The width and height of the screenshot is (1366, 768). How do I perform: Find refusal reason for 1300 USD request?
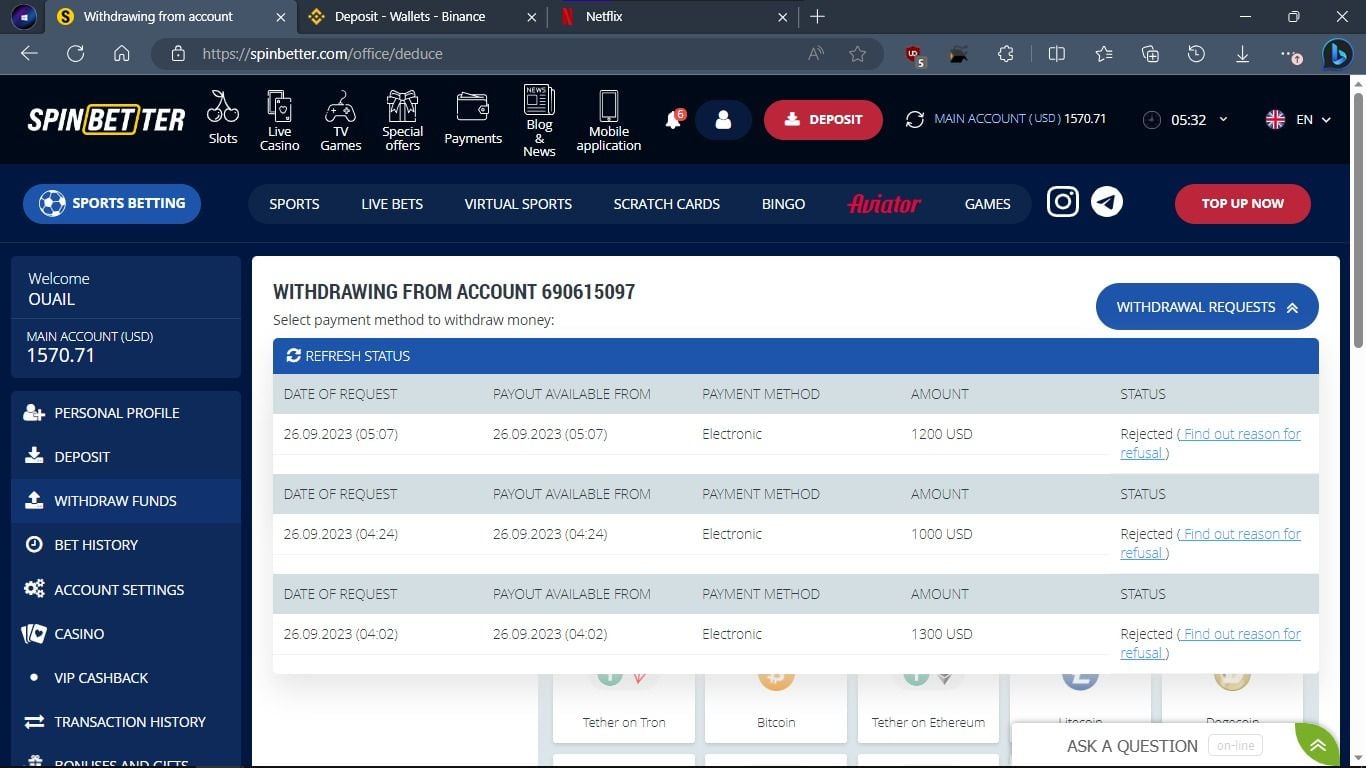(x=1211, y=643)
